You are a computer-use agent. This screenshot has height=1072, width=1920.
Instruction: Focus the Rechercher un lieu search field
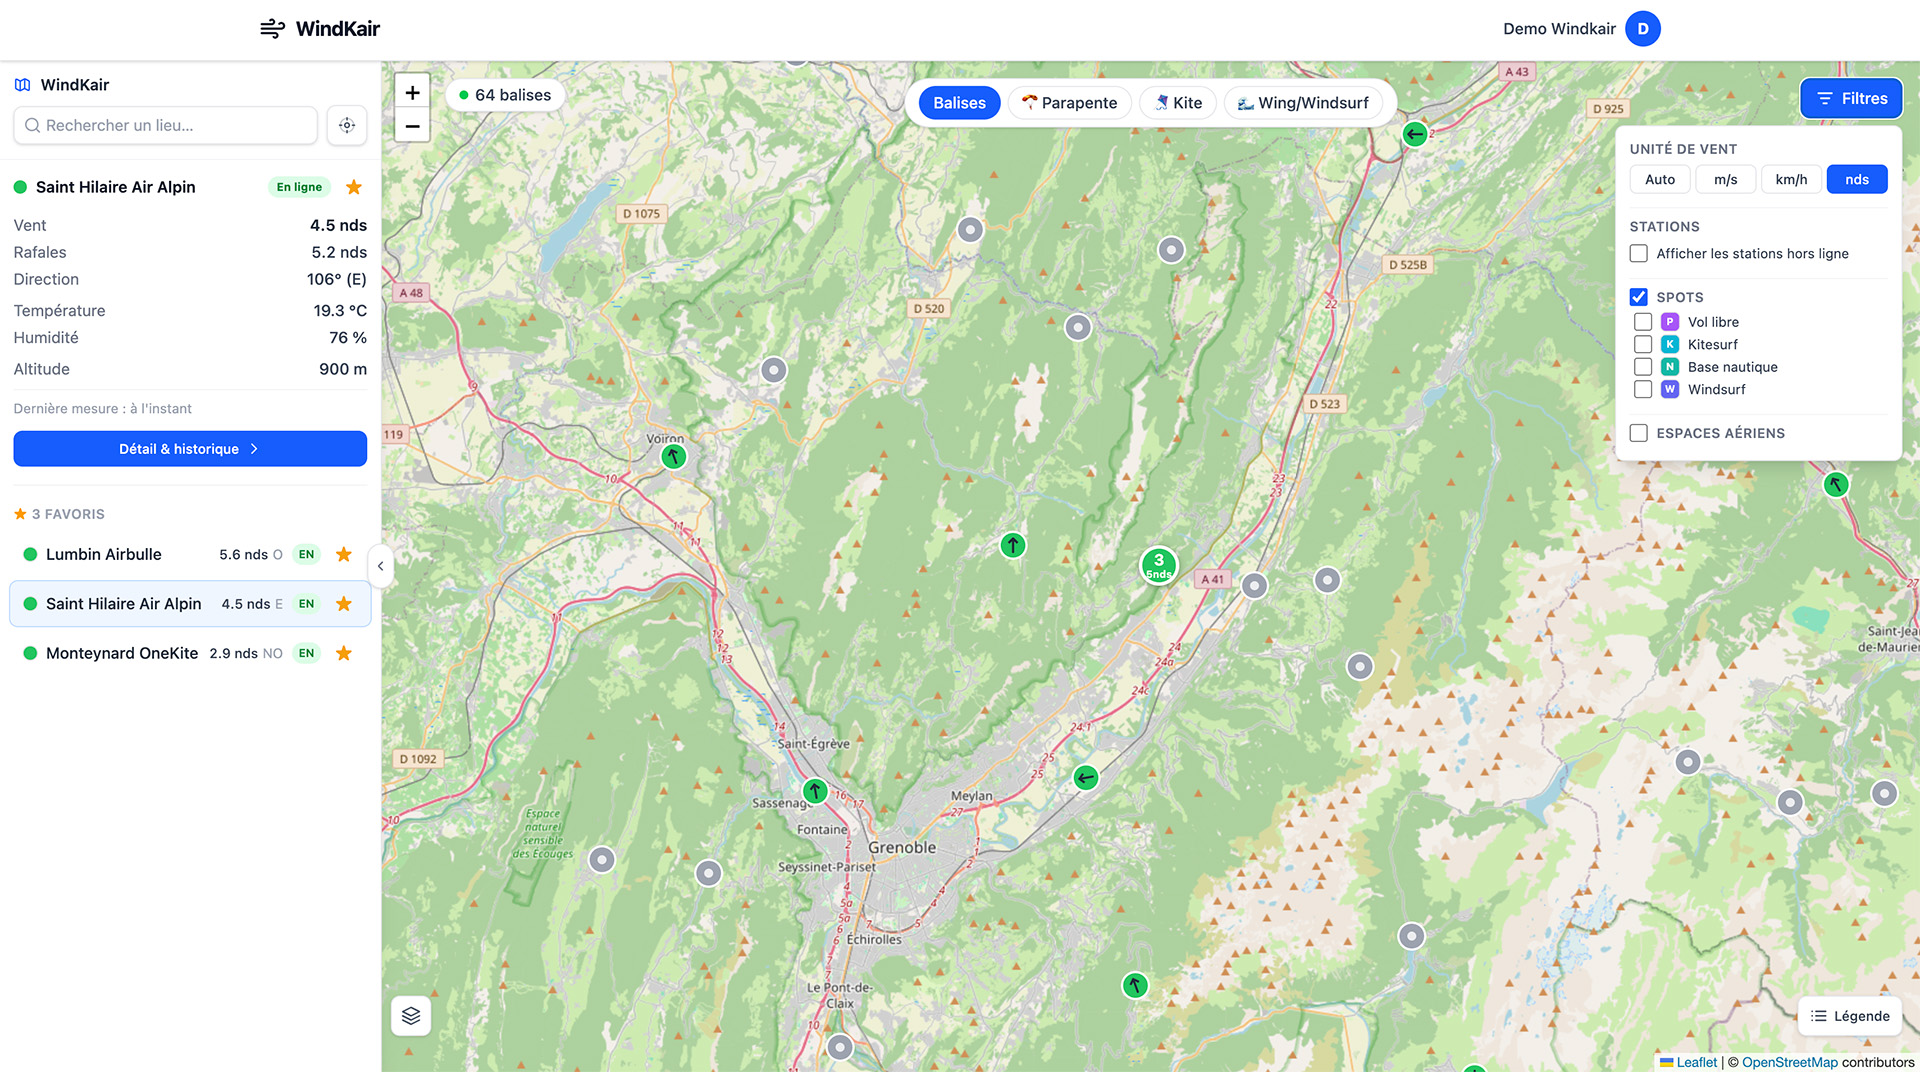(166, 125)
